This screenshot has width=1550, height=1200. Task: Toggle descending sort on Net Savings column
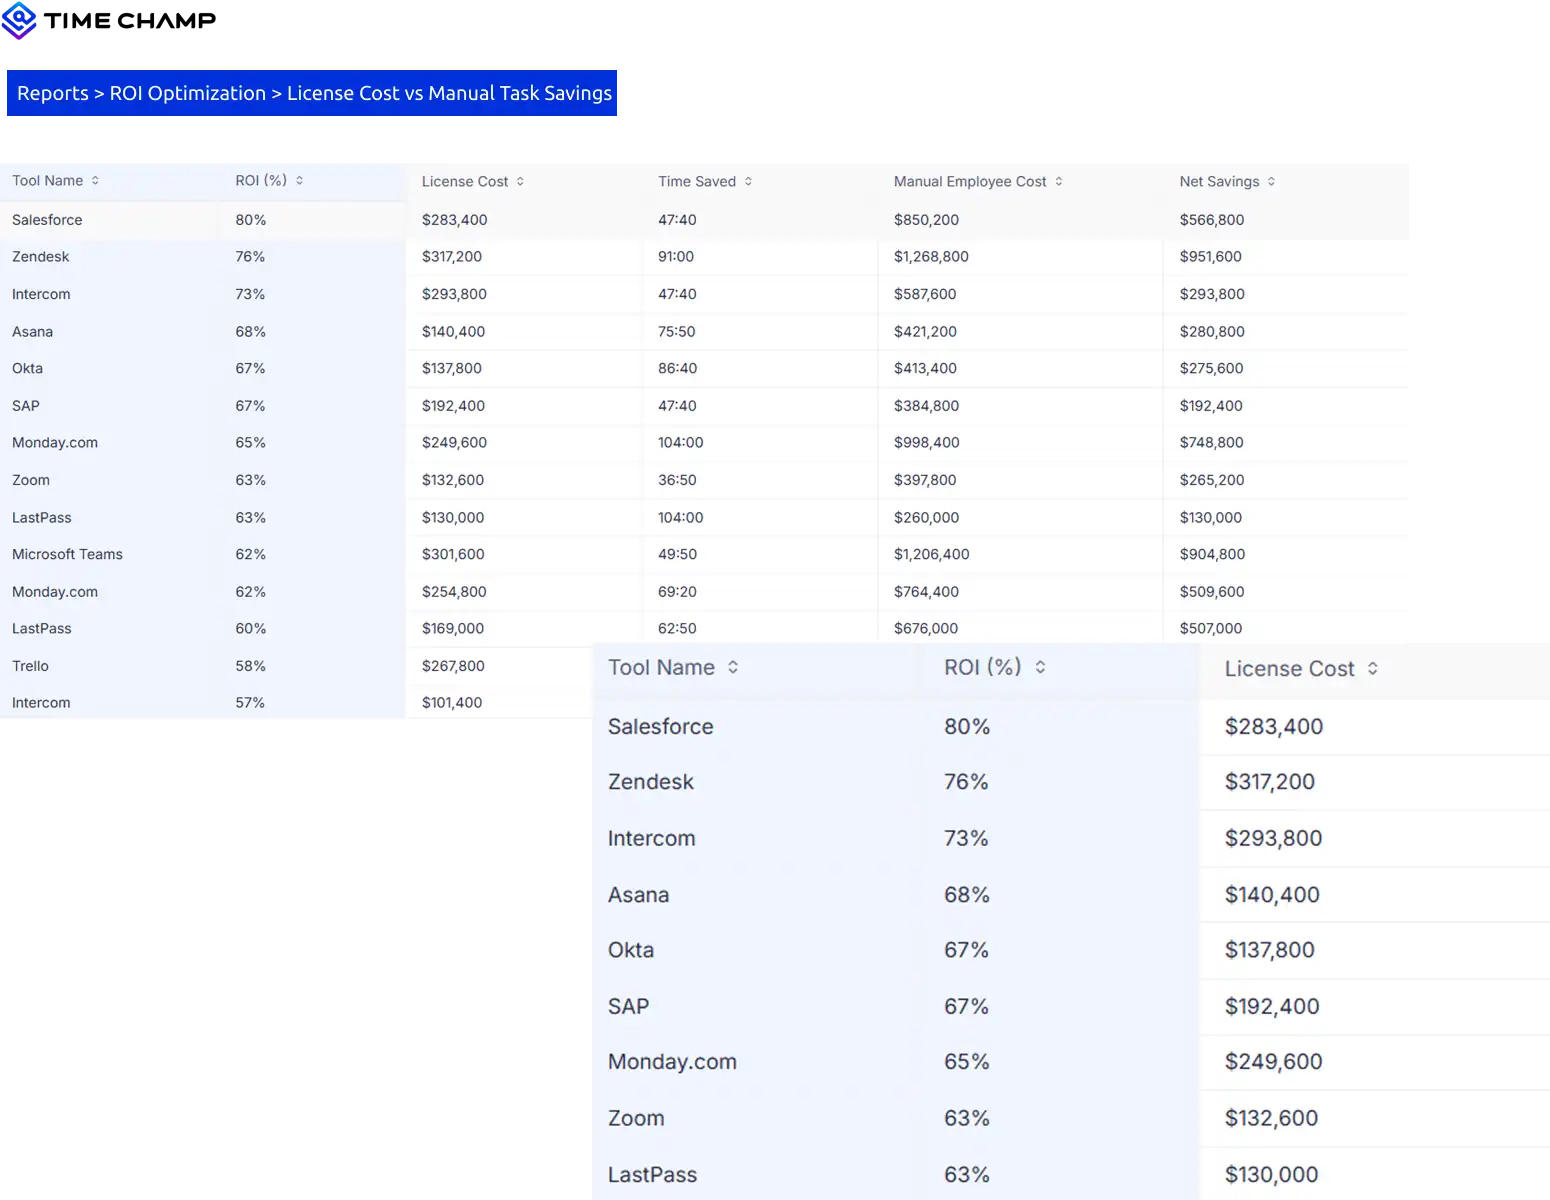click(1269, 181)
